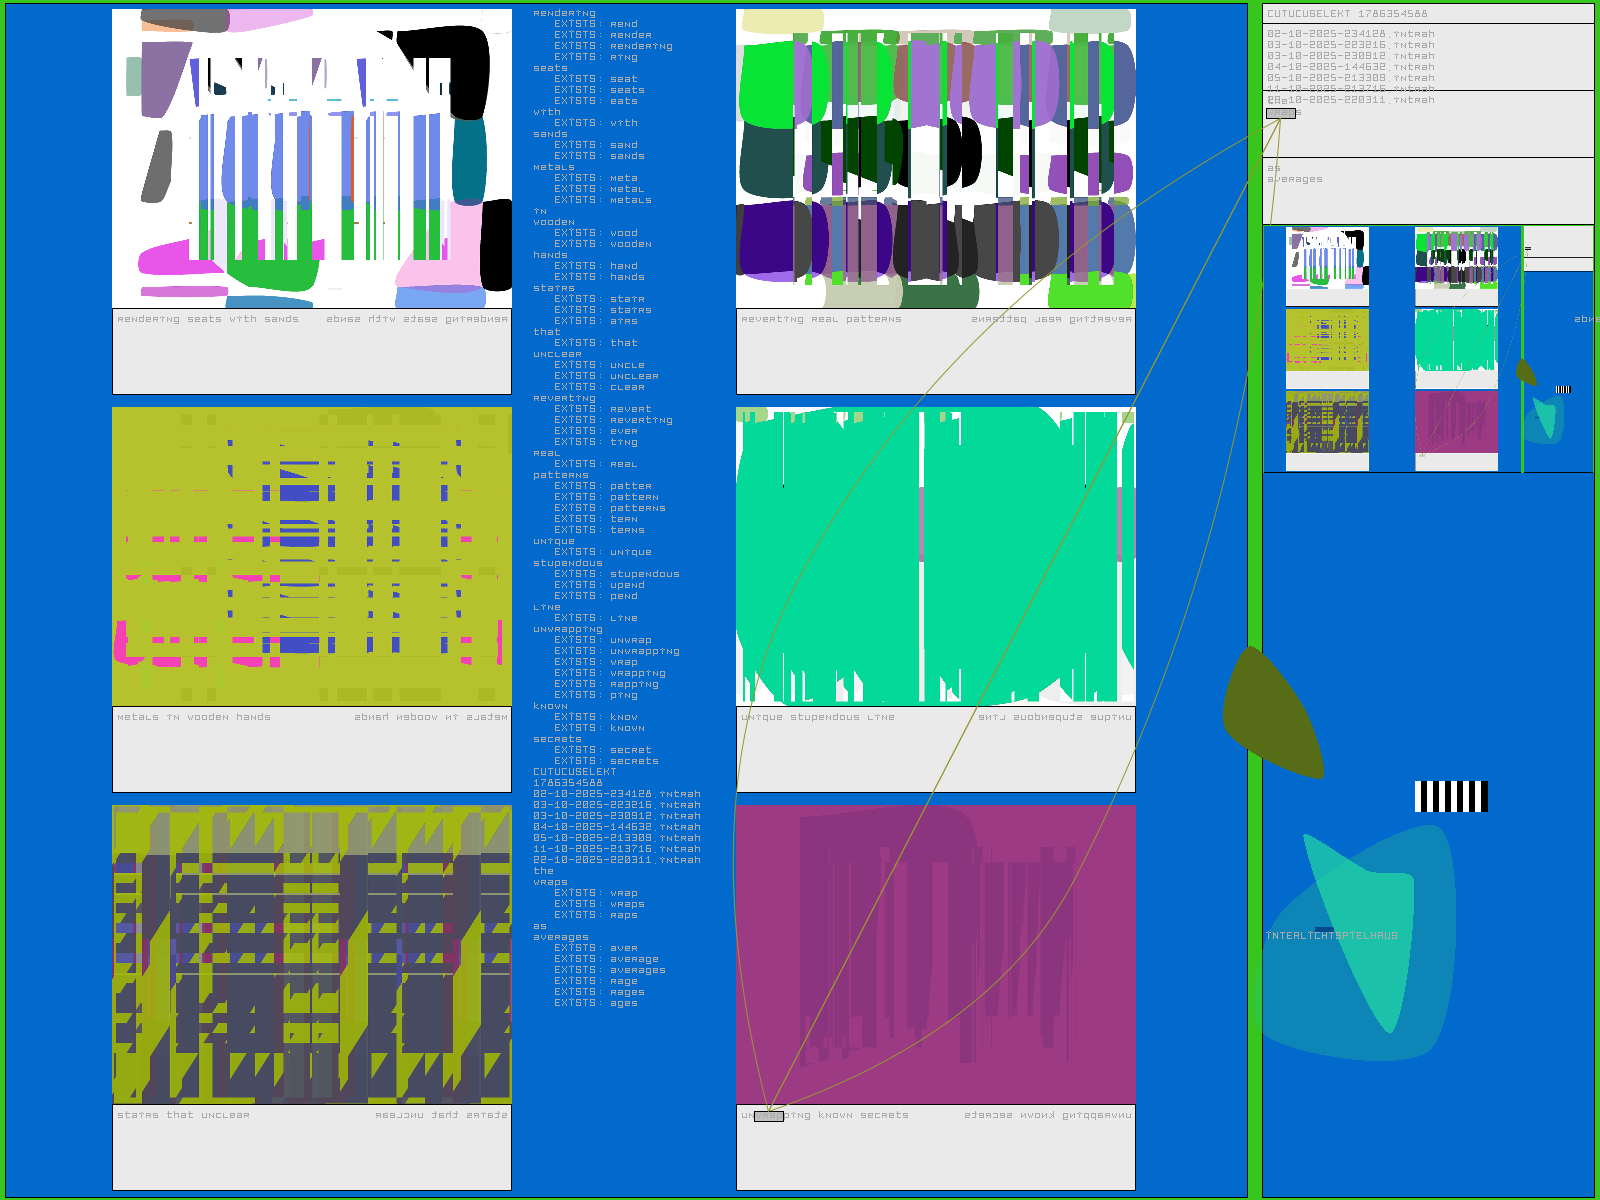
Task: Open 22-10-2025-220311.intrah in the center word list
Action: tap(616, 860)
